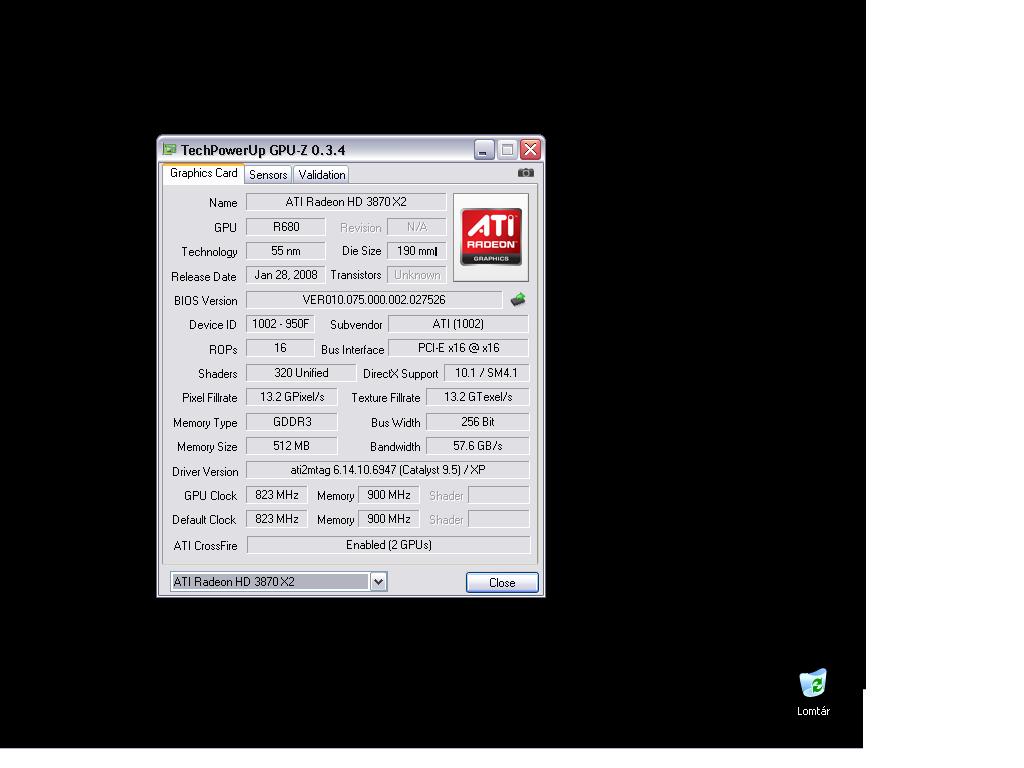Click the empty GPU Clock Shader field
Screen dimensions: 1024x768
[499, 495]
